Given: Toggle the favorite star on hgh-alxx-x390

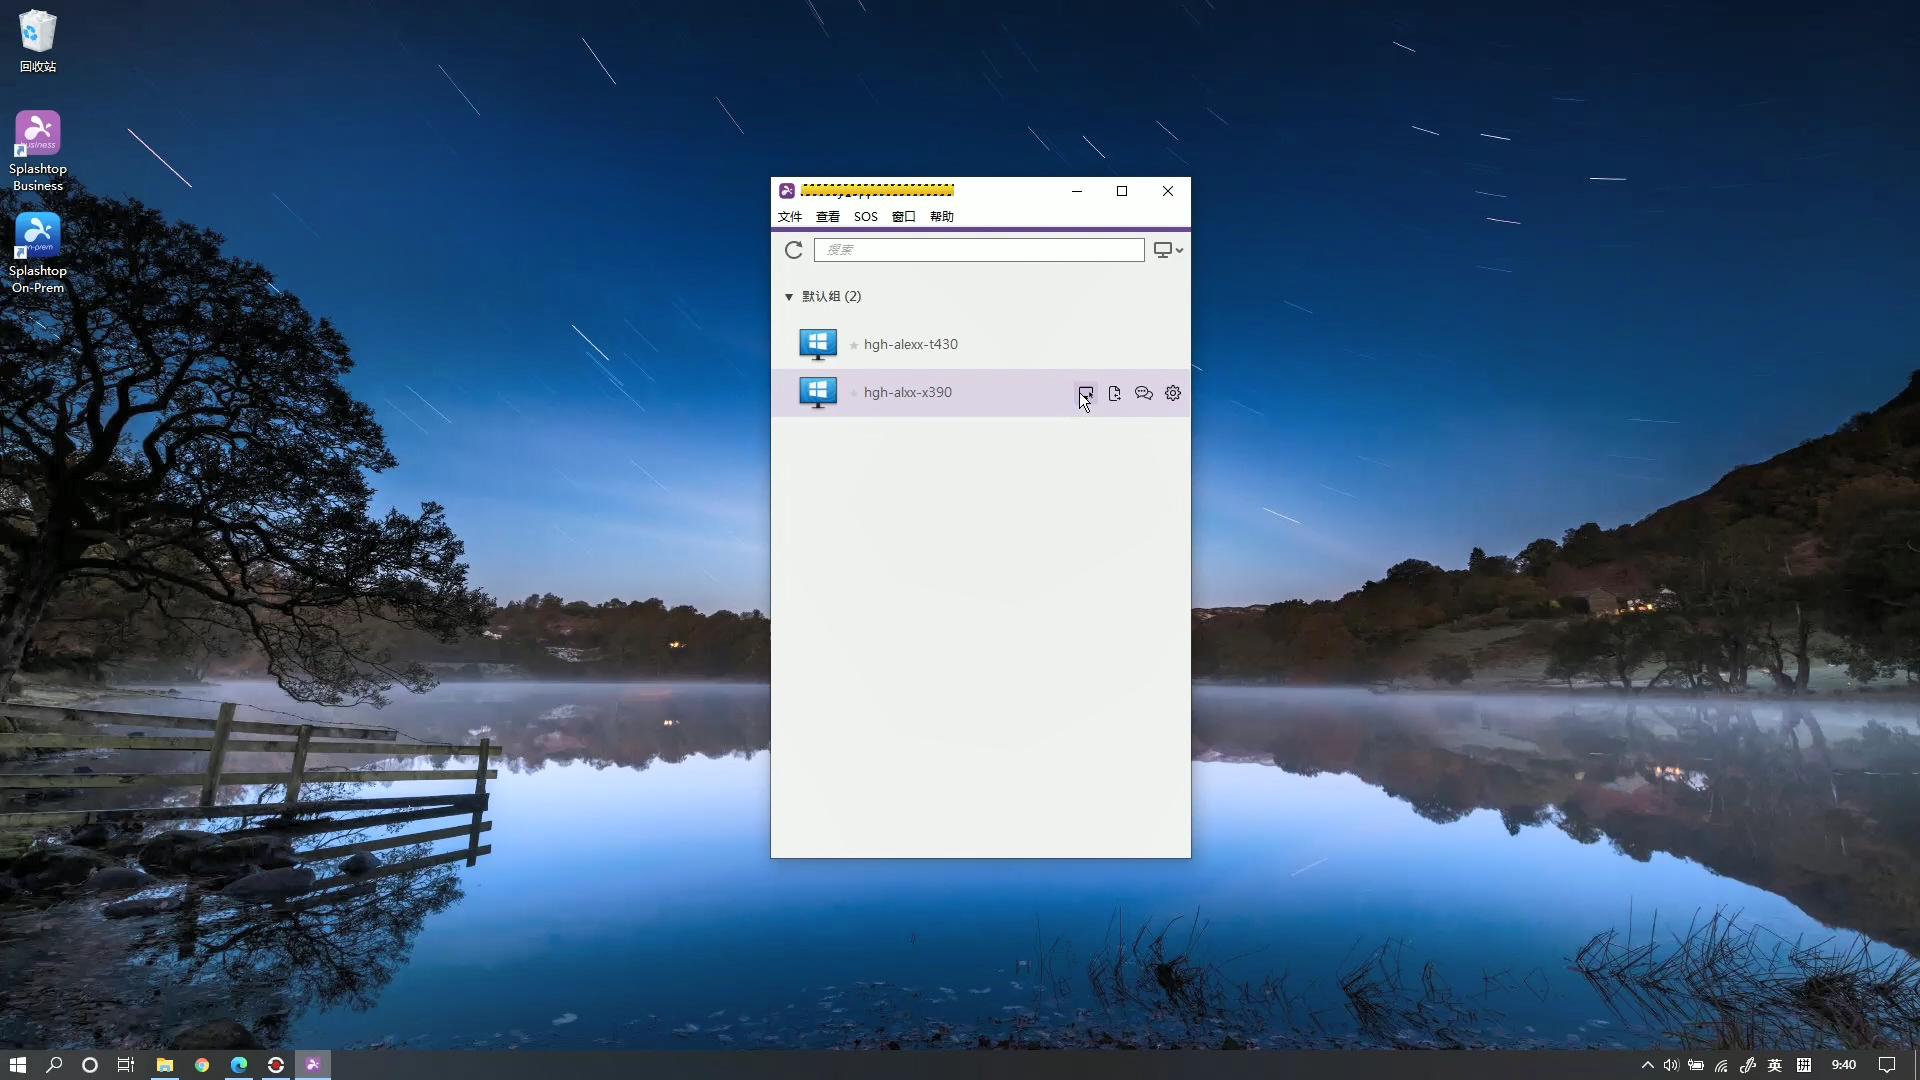Looking at the screenshot, I should tap(854, 393).
